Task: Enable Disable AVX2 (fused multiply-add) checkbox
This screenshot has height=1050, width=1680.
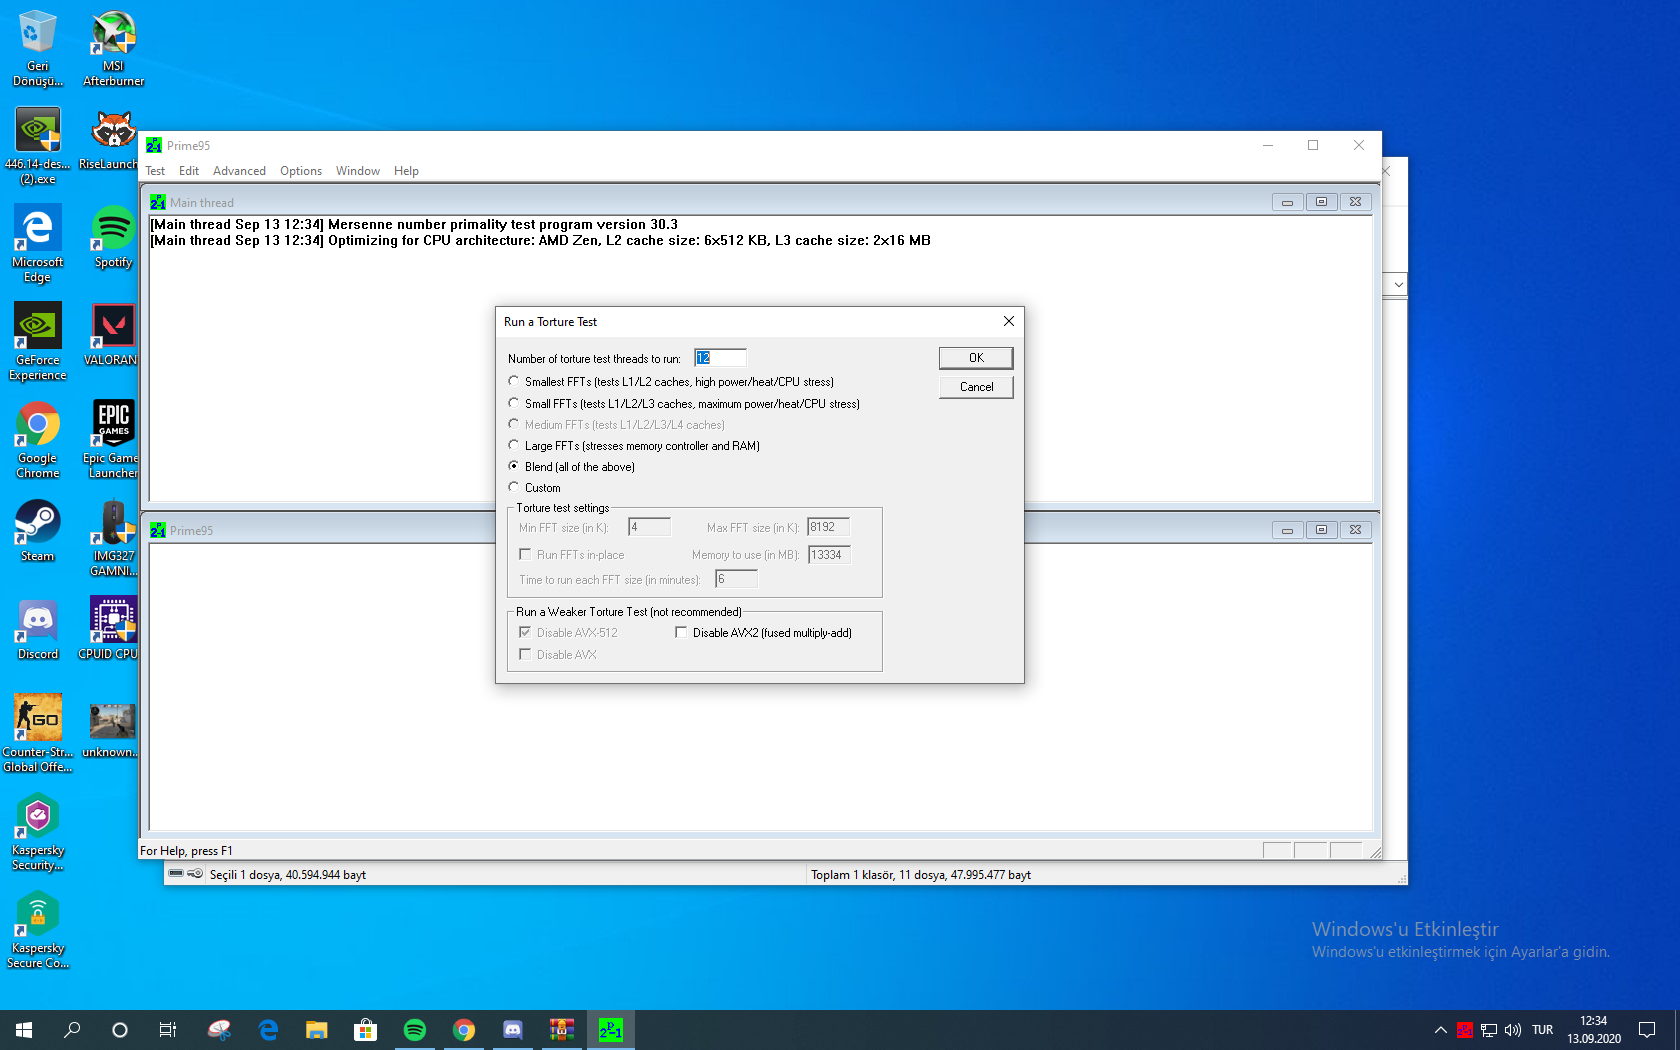Action: 681,632
